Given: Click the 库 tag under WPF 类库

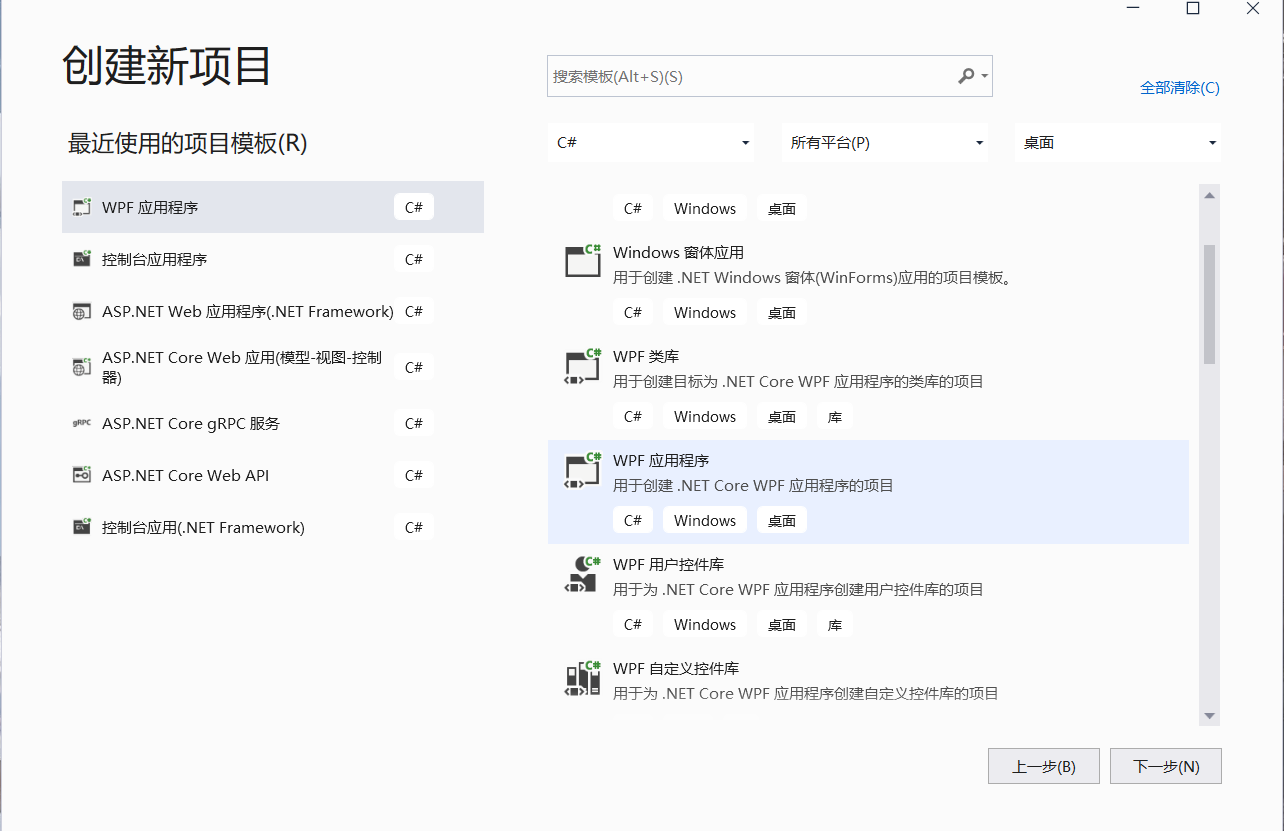Looking at the screenshot, I should pos(834,416).
